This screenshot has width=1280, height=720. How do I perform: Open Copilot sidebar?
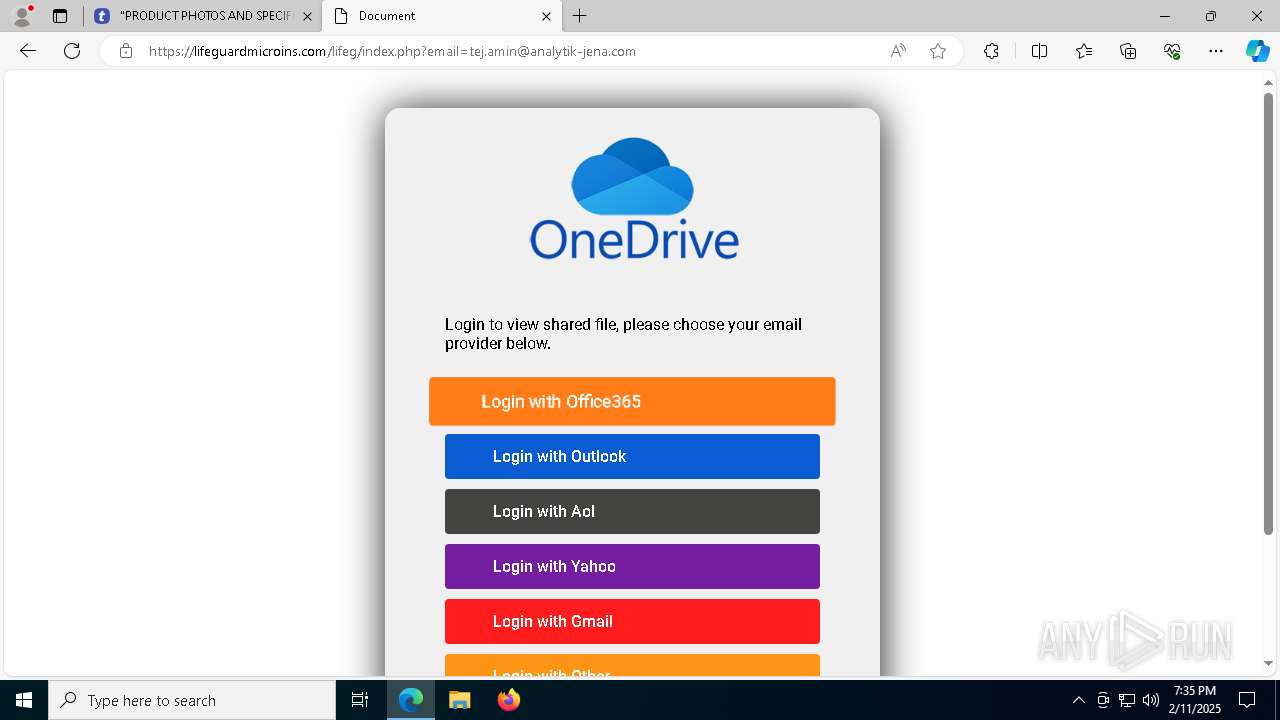point(1257,51)
